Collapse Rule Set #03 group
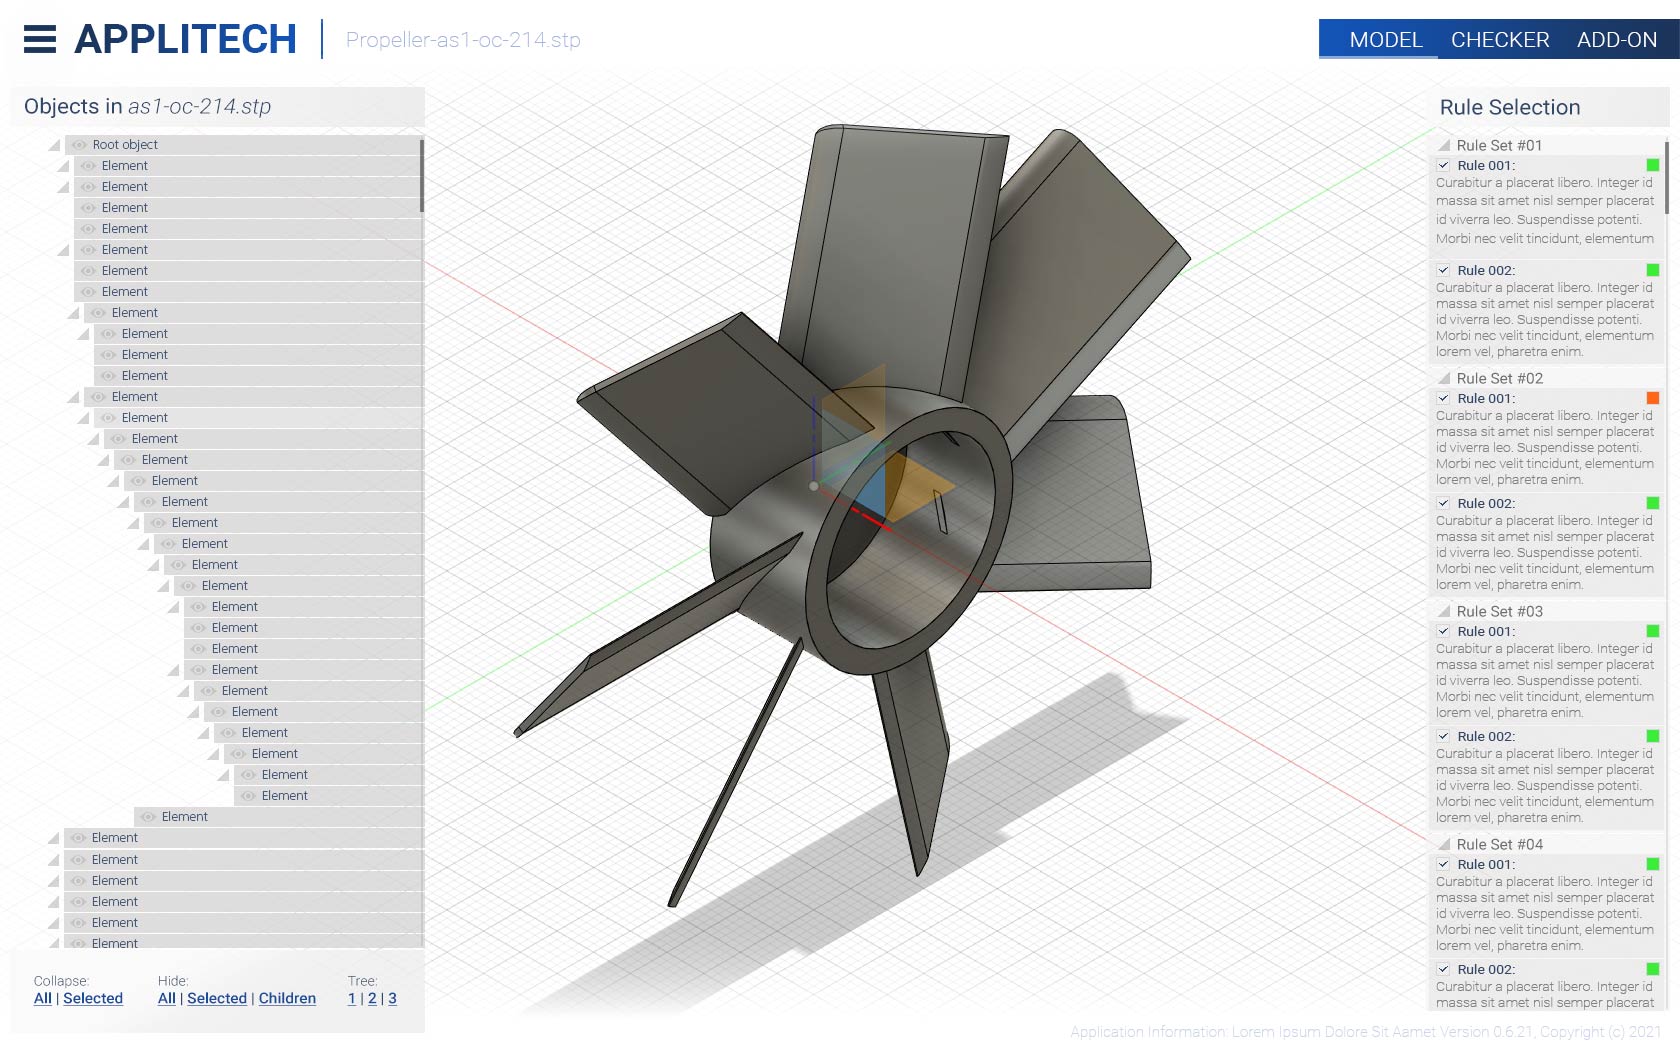 tap(1444, 611)
